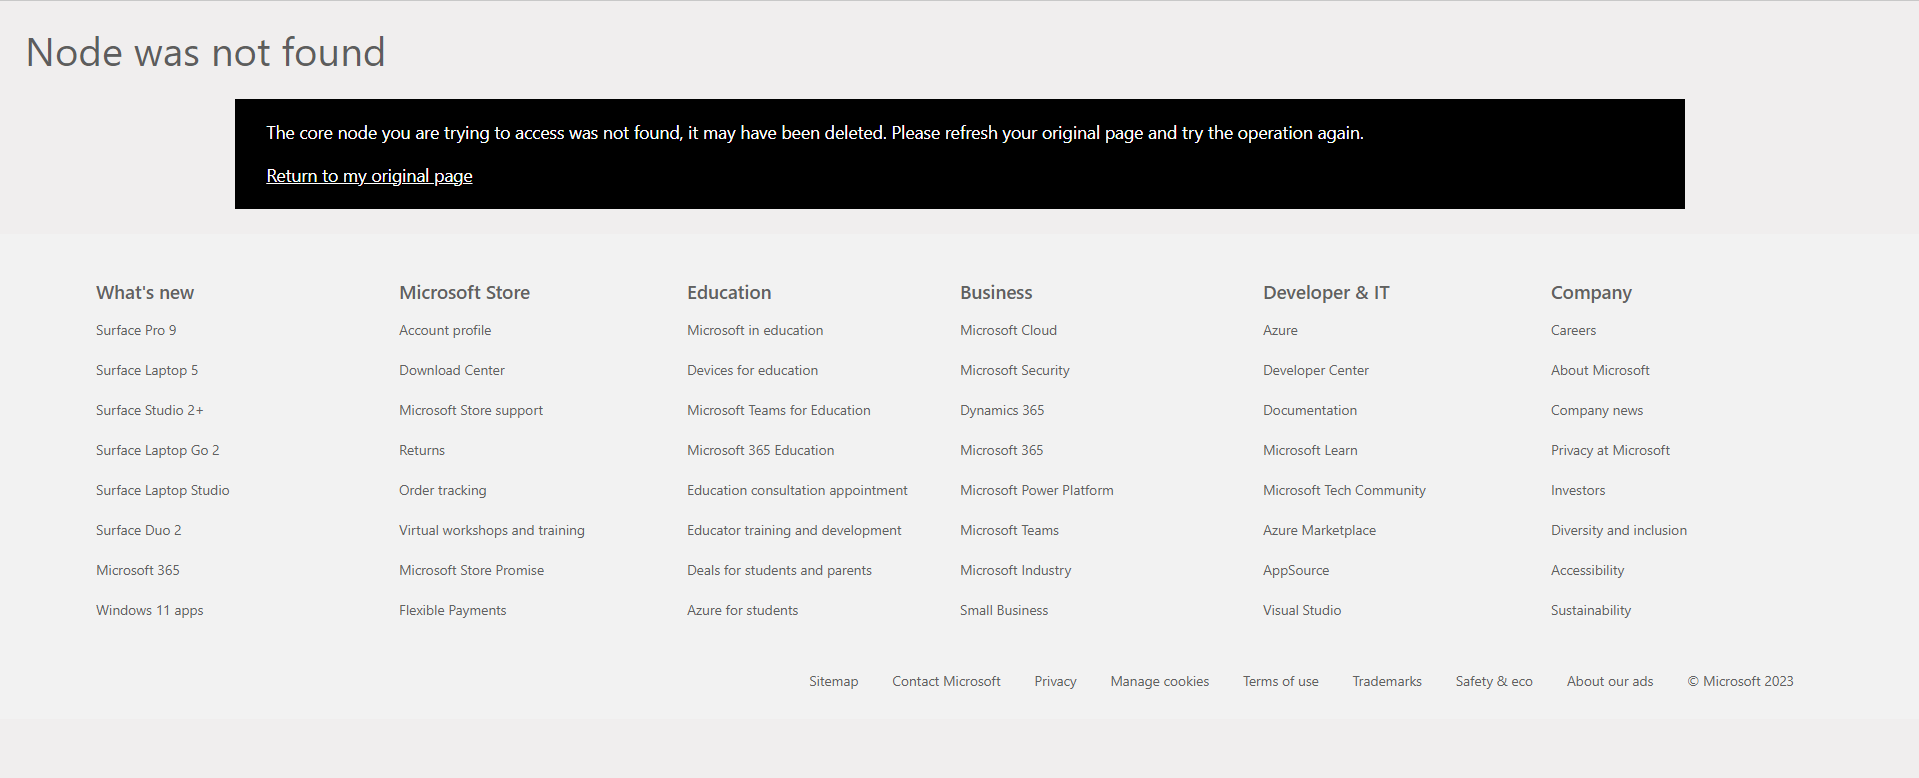Open the Microsoft Store Promise link
The image size is (1919, 778).
(472, 570)
